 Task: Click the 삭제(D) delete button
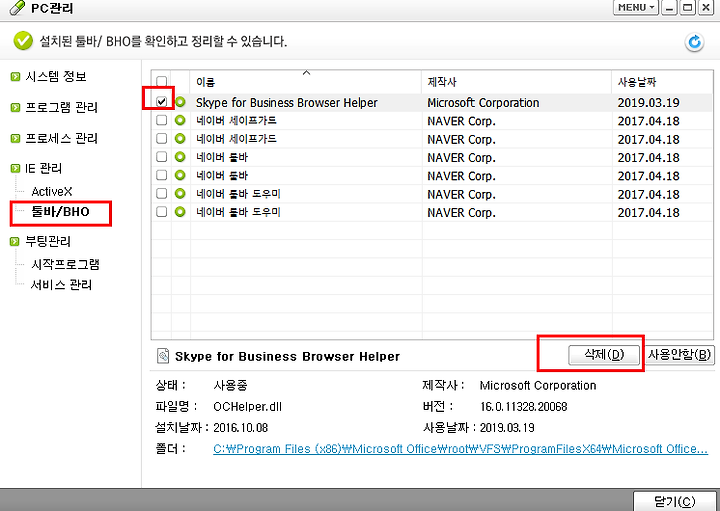[604, 354]
